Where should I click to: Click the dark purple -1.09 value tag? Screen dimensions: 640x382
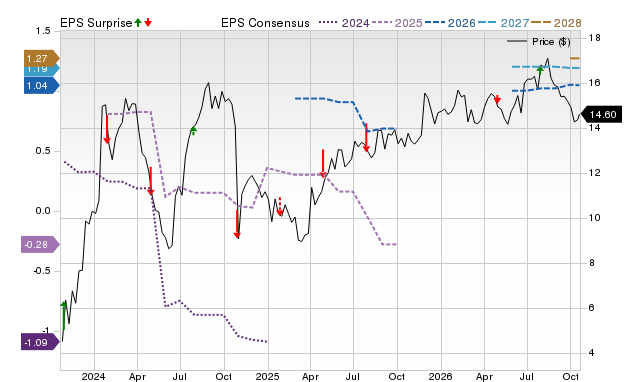coord(40,342)
